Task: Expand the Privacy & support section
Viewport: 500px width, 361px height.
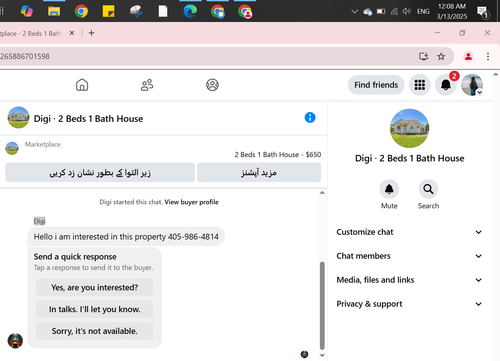Action: [409, 304]
